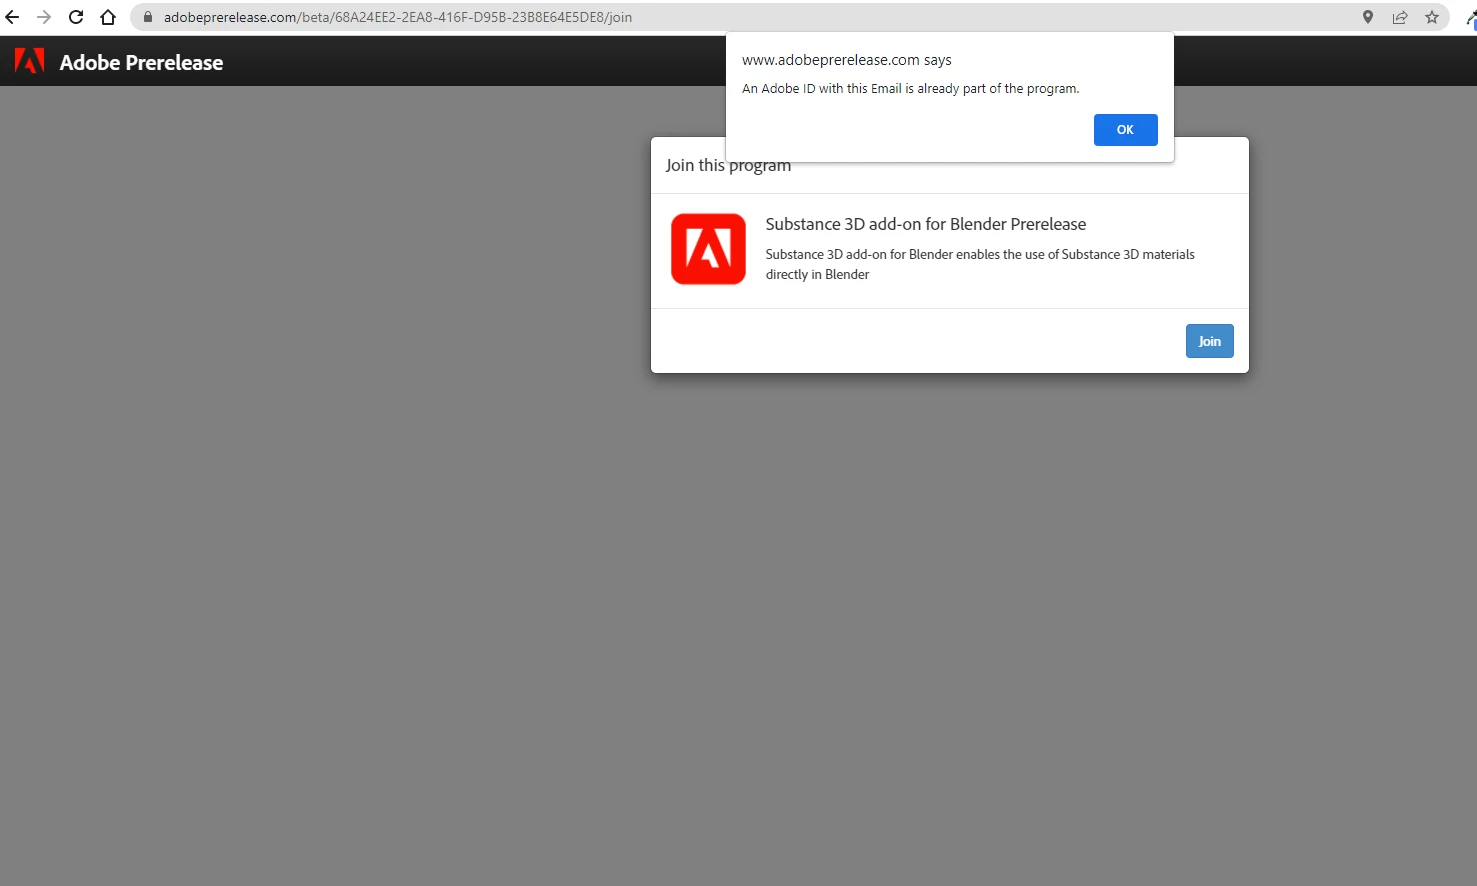Click the add-on description paragraph text

click(x=980, y=264)
